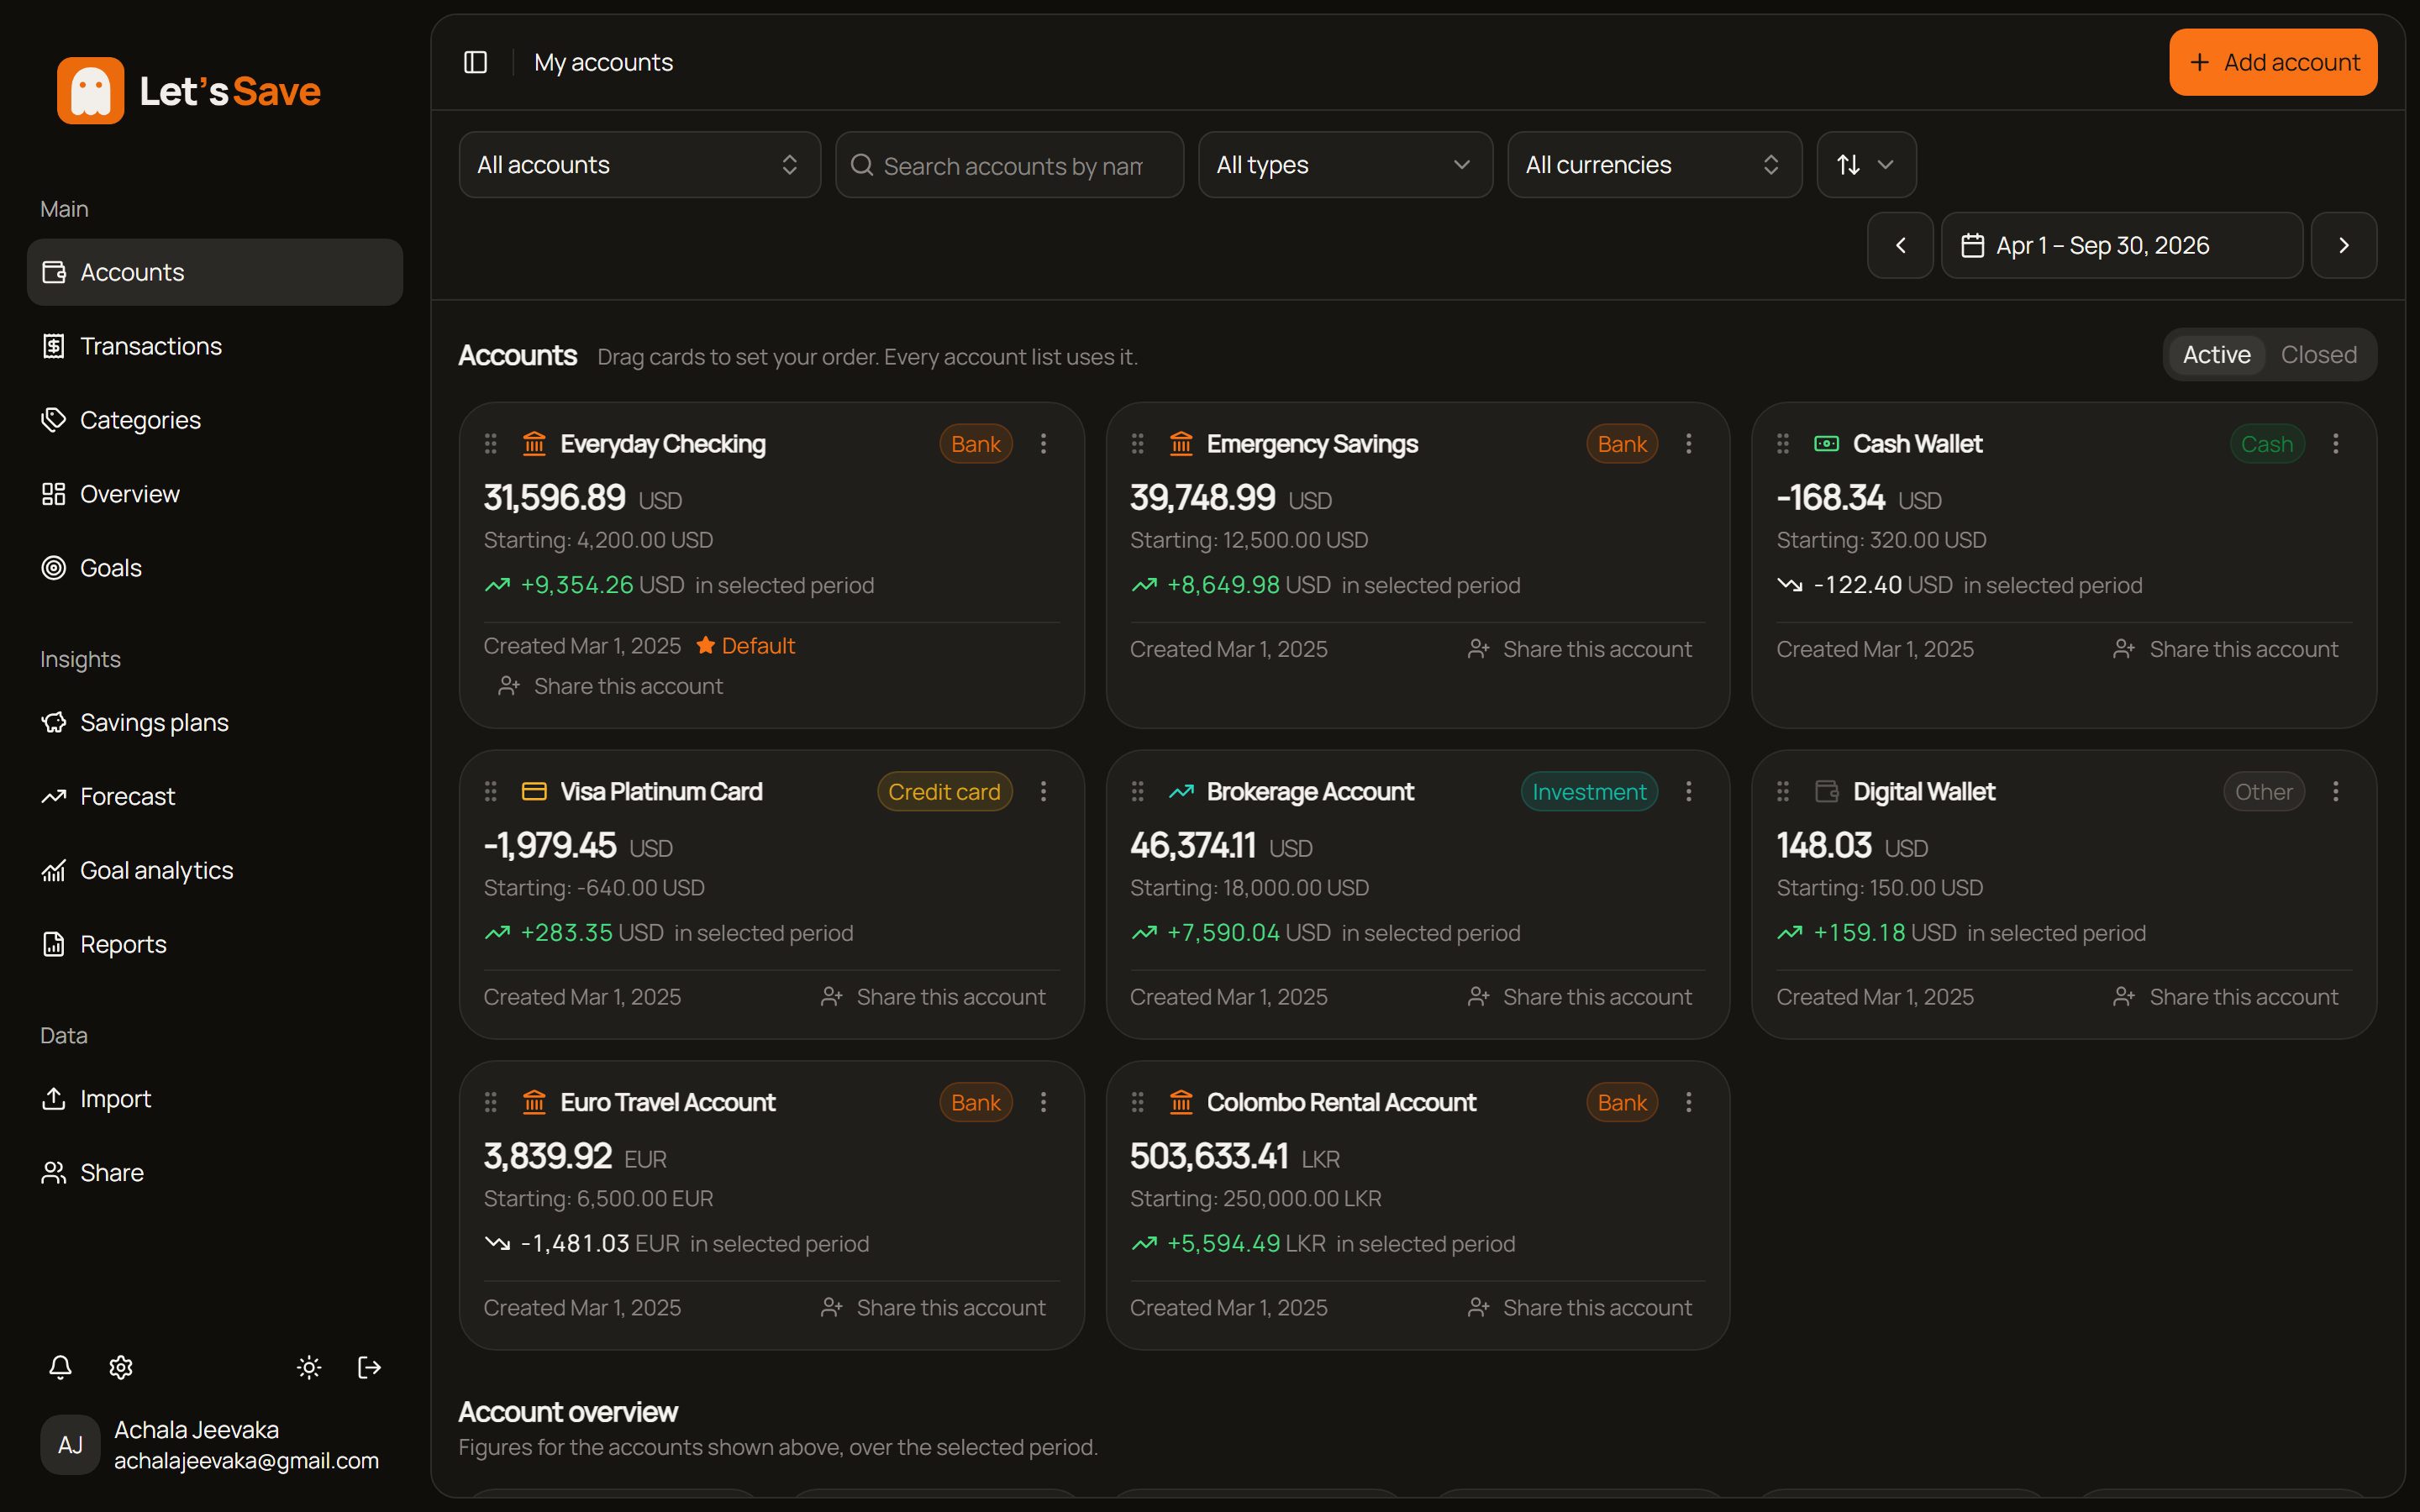The height and width of the screenshot is (1512, 2420).
Task: Toggle light theme sun icon
Action: coord(309,1367)
